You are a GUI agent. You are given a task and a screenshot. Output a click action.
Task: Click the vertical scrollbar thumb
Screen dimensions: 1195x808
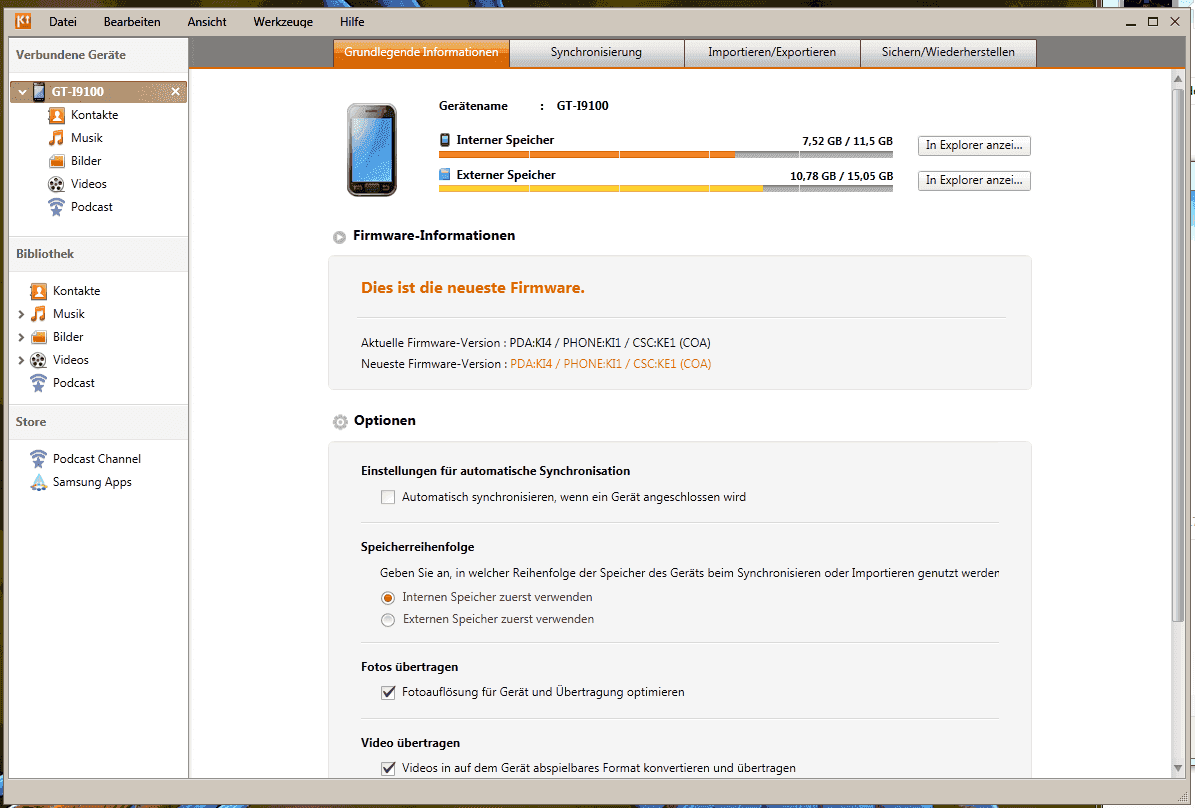[x=1177, y=354]
